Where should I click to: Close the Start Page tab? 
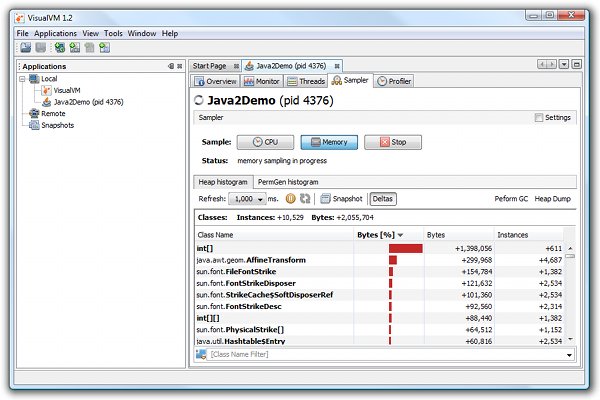point(236,65)
